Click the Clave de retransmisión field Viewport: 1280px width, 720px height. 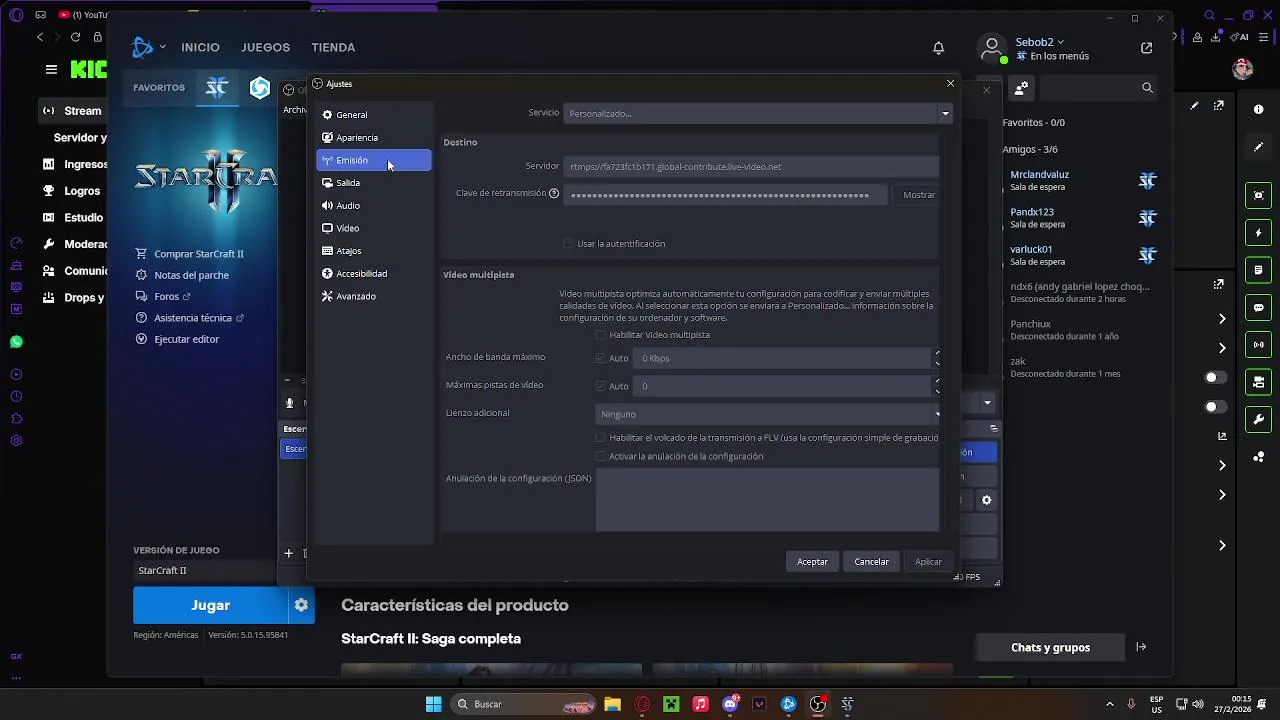(725, 195)
